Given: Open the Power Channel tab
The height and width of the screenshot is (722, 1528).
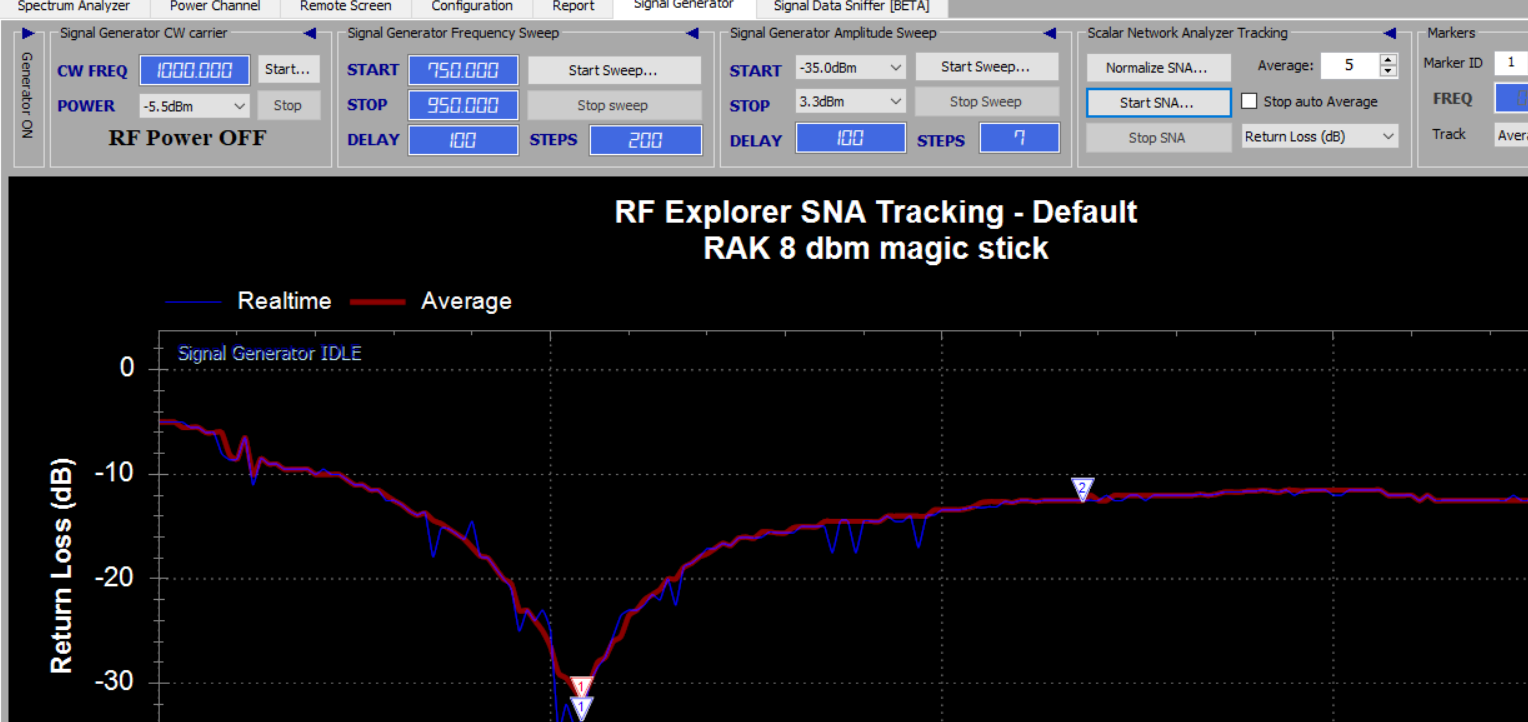Looking at the screenshot, I should pos(215,6).
